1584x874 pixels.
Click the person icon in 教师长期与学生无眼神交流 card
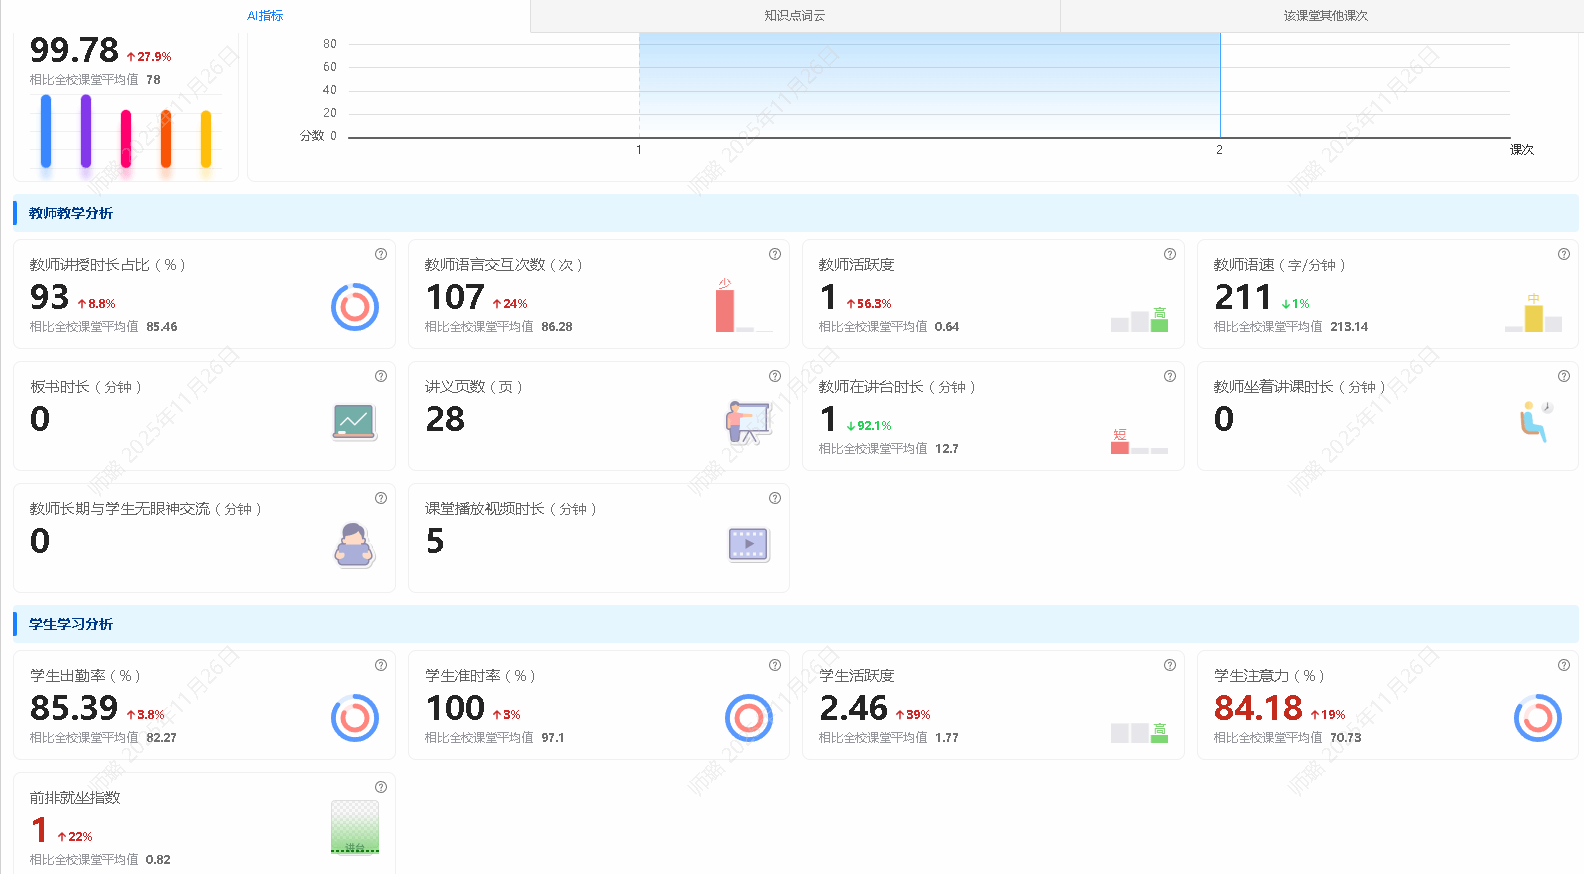coord(354,544)
